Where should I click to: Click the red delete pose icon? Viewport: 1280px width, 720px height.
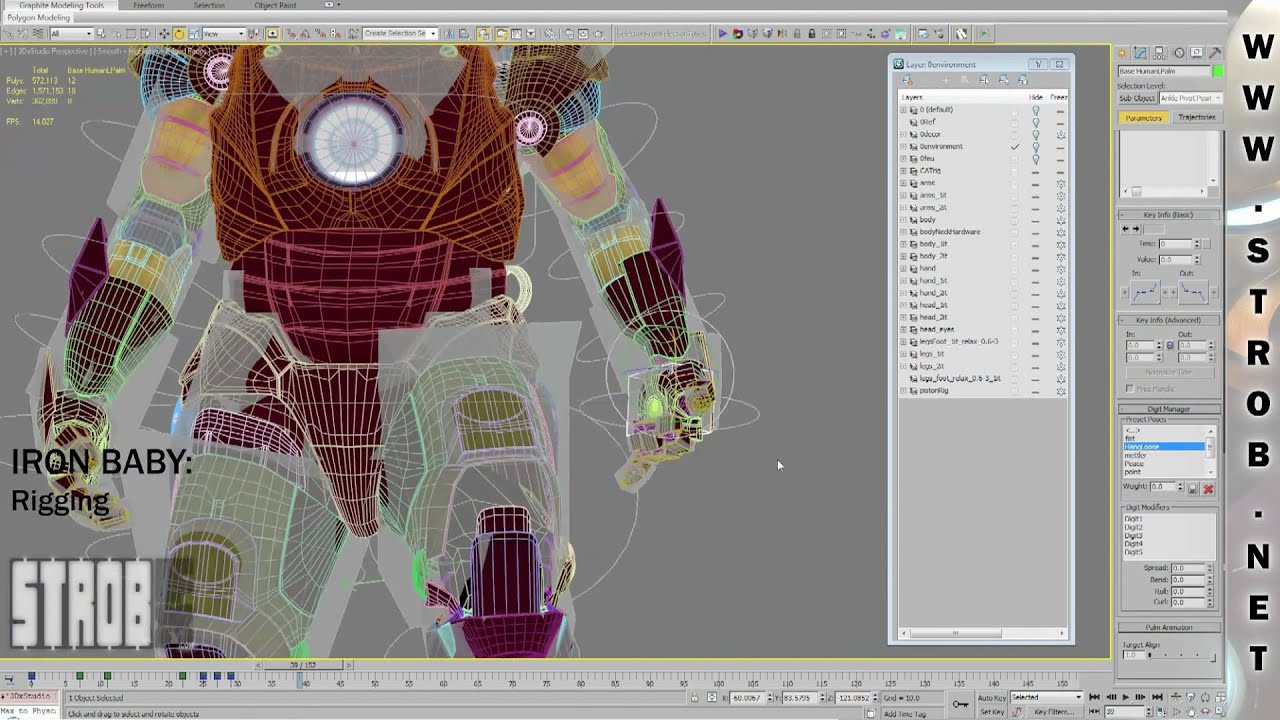[x=1208, y=488]
